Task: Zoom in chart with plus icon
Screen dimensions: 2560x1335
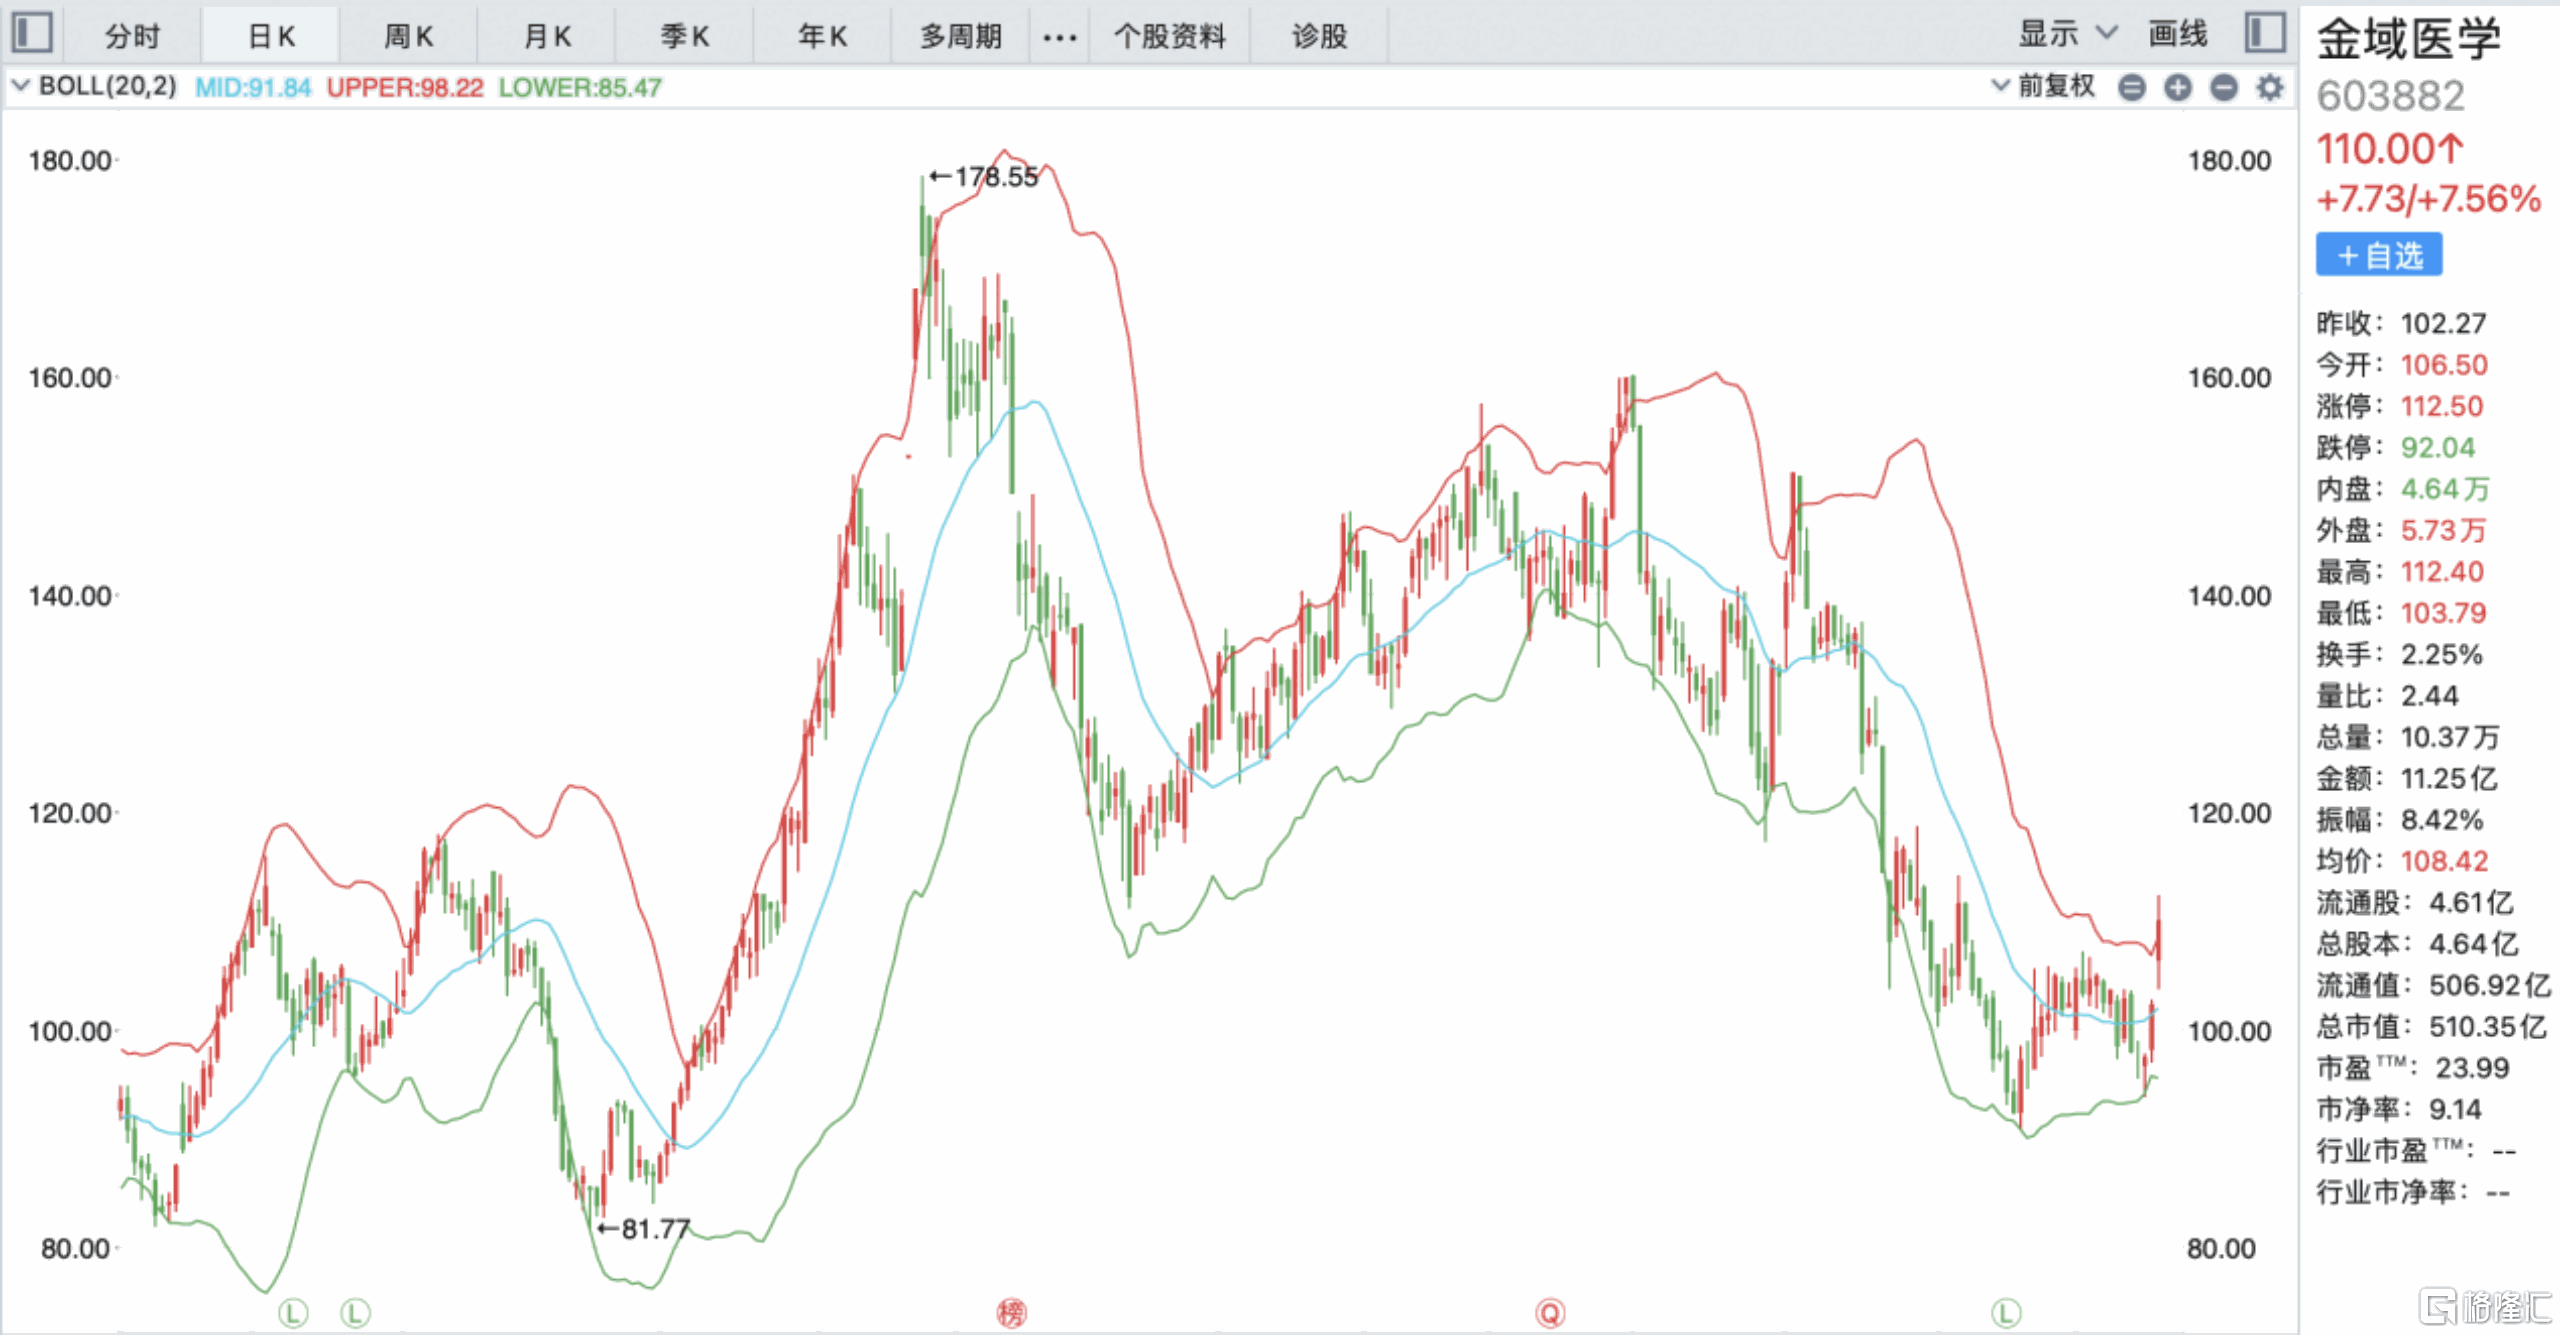Action: click(x=2178, y=88)
